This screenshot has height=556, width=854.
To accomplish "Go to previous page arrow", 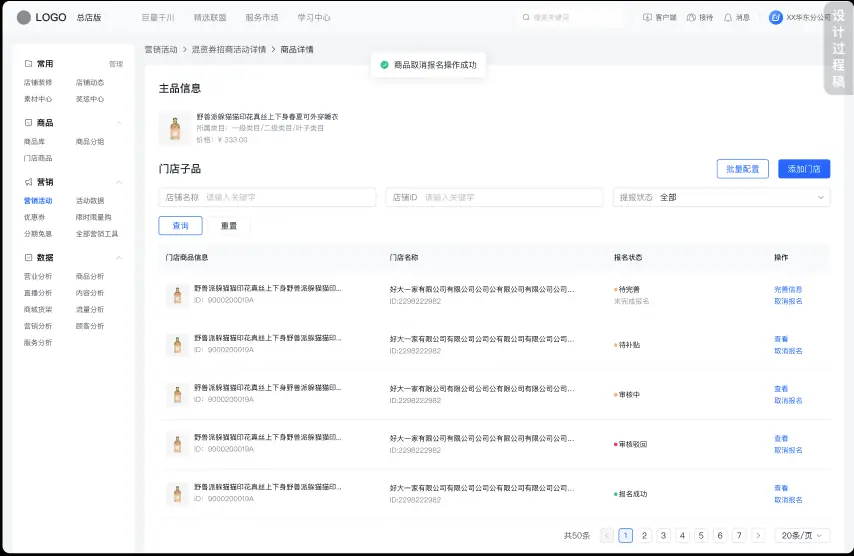I will (x=607, y=535).
